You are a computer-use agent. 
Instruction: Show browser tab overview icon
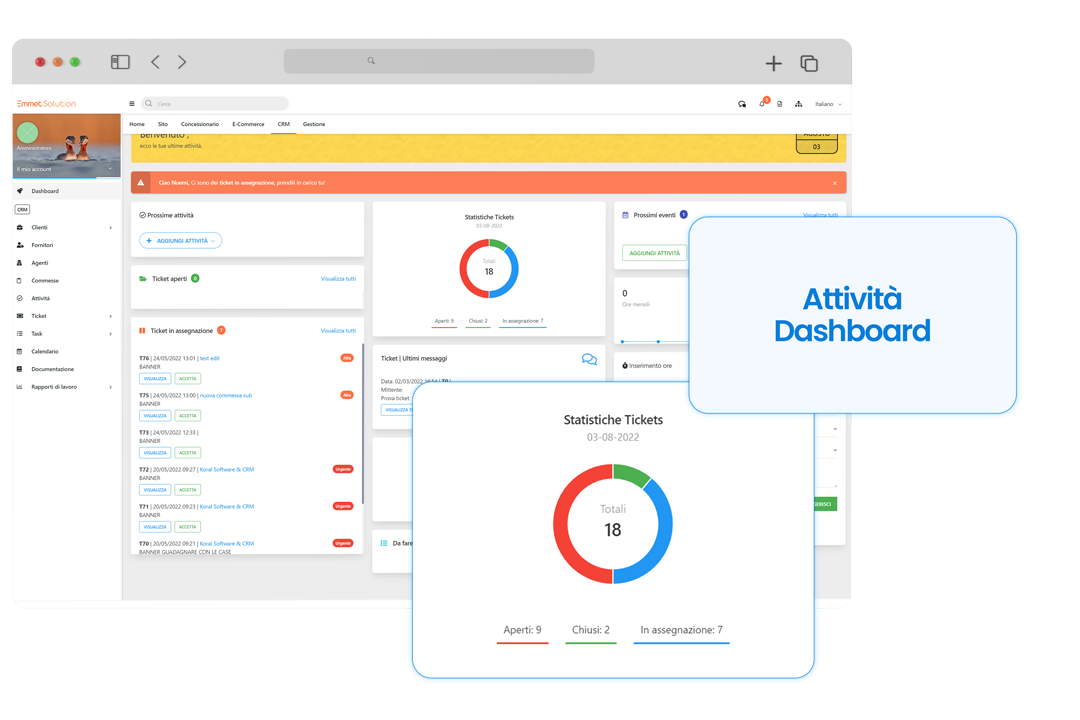pyautogui.click(x=809, y=63)
